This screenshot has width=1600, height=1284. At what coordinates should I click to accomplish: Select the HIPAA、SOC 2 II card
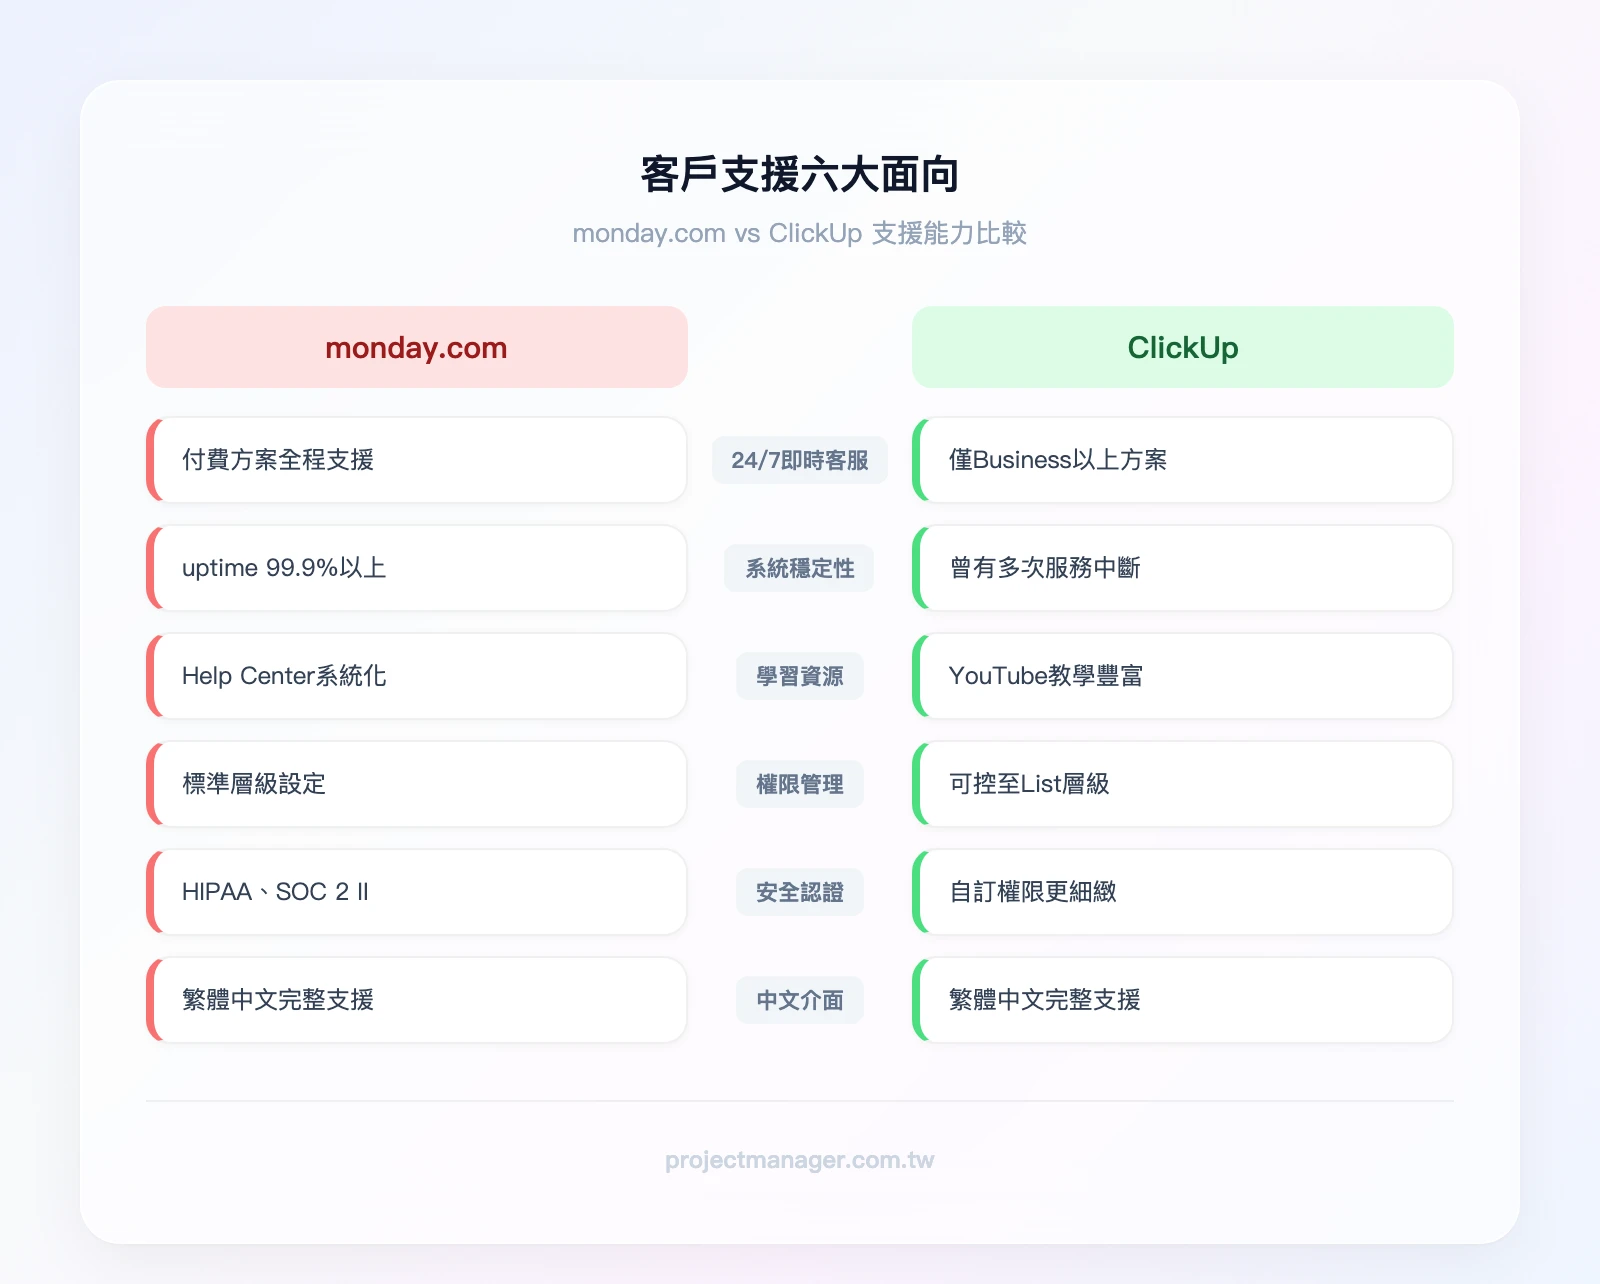tap(415, 892)
